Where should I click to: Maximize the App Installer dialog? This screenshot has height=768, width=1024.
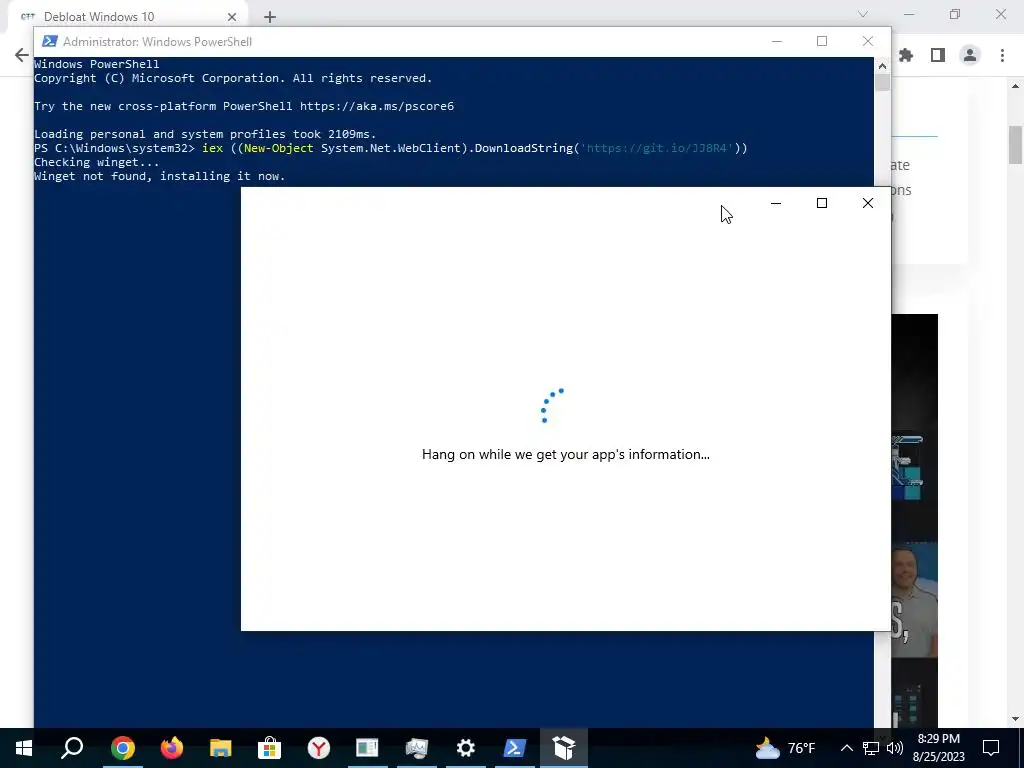pos(822,203)
